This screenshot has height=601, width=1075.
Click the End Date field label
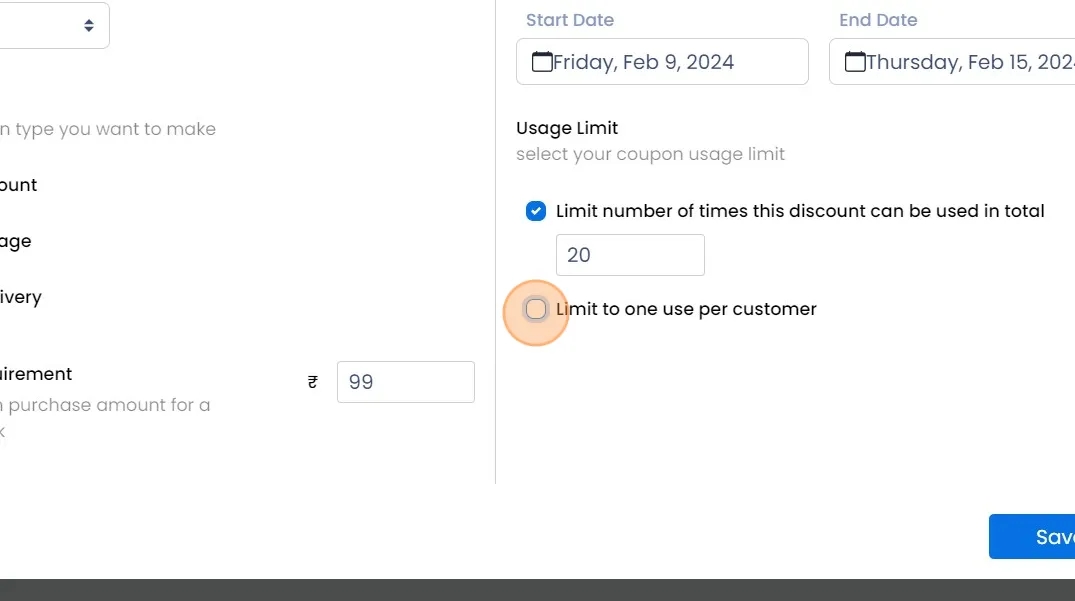(878, 20)
